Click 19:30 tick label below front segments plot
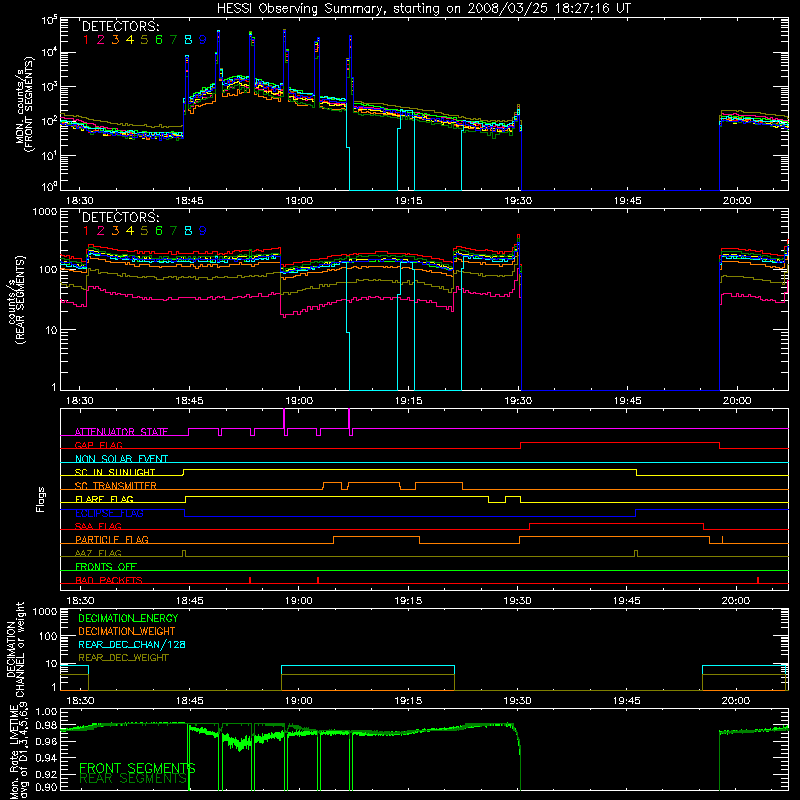Viewport: 800px width, 800px height. 518,201
